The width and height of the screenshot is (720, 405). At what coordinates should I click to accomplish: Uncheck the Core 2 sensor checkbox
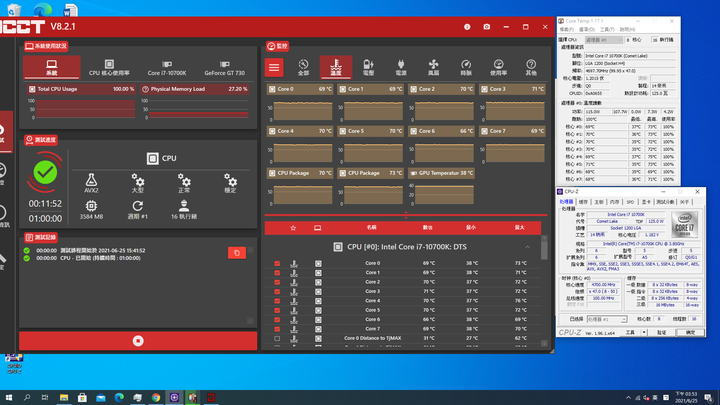277,282
